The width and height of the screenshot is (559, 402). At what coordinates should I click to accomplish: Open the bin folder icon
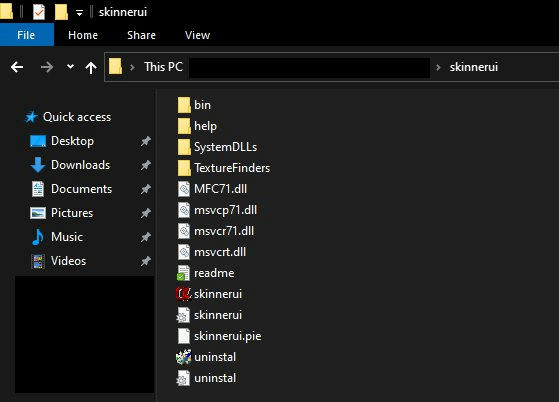[184, 105]
